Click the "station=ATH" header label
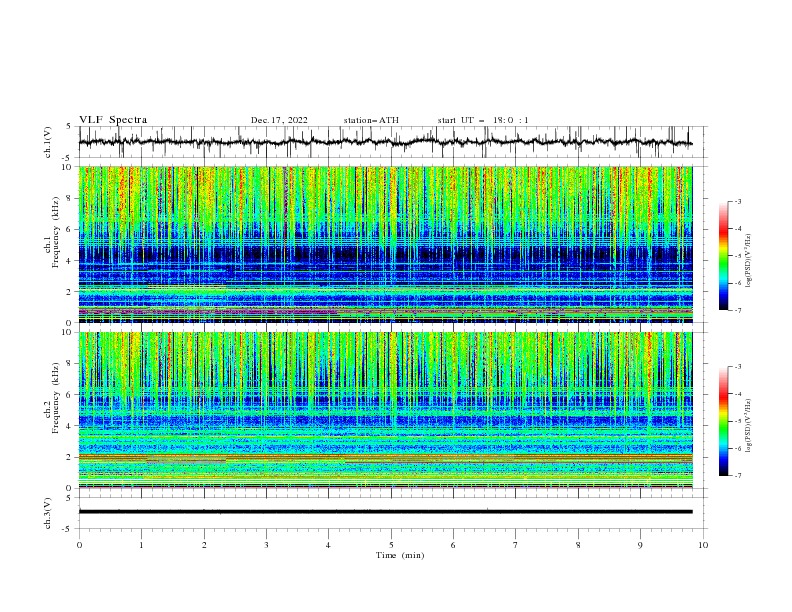792x612 pixels. (371, 120)
